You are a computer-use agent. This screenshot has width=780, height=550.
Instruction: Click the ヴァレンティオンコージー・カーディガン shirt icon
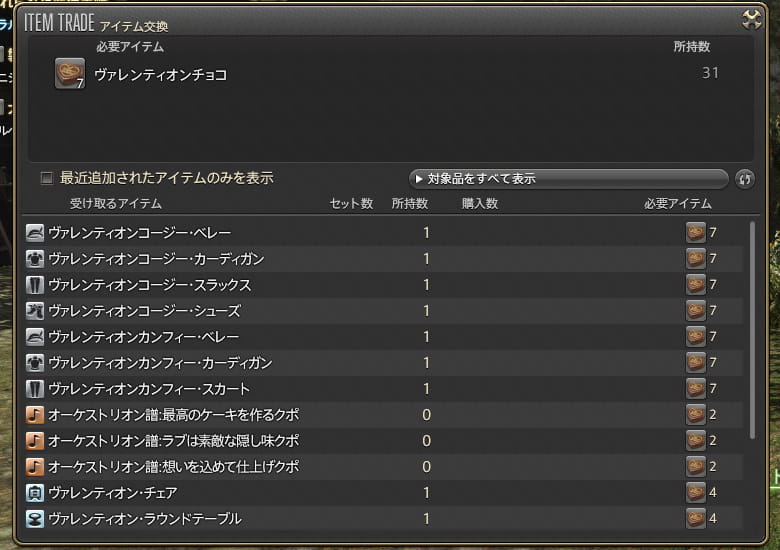pyautogui.click(x=35, y=259)
